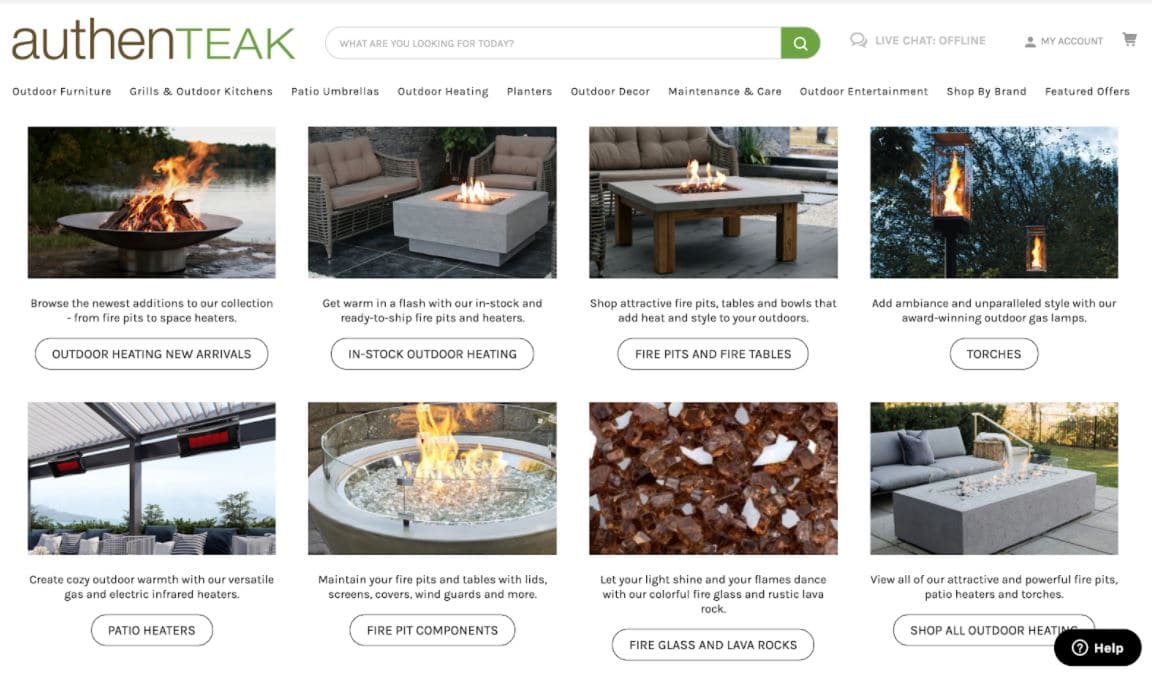This screenshot has height=673, width=1152.
Task: Click the search input field
Action: coord(553,43)
